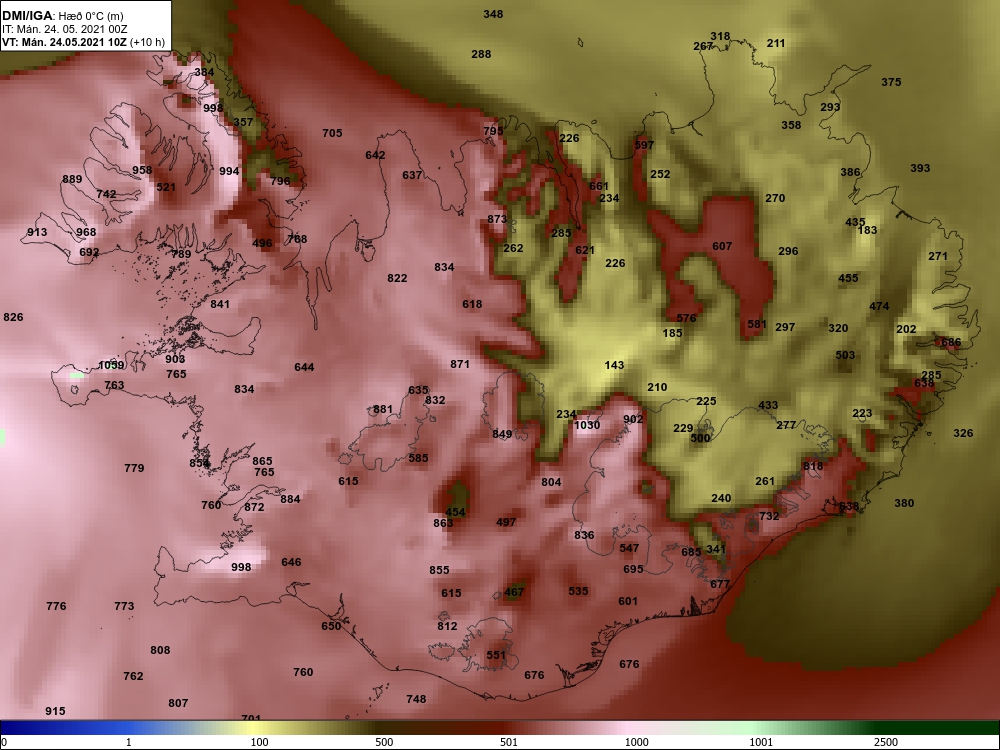
Task: Click the map value 779
Action: 134,468
